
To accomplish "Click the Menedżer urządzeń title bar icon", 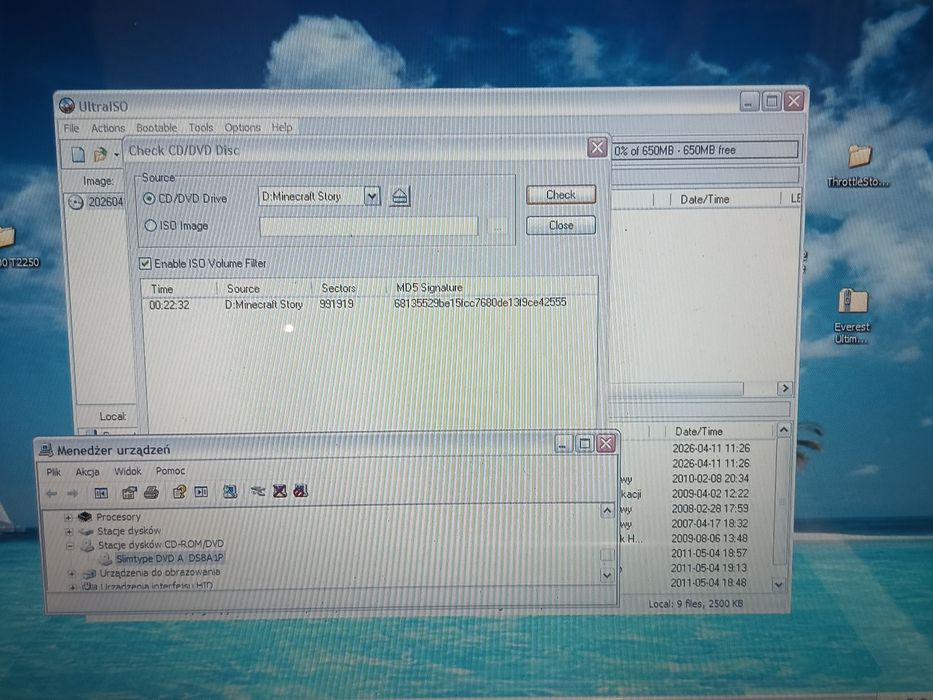I will pyautogui.click(x=46, y=451).
